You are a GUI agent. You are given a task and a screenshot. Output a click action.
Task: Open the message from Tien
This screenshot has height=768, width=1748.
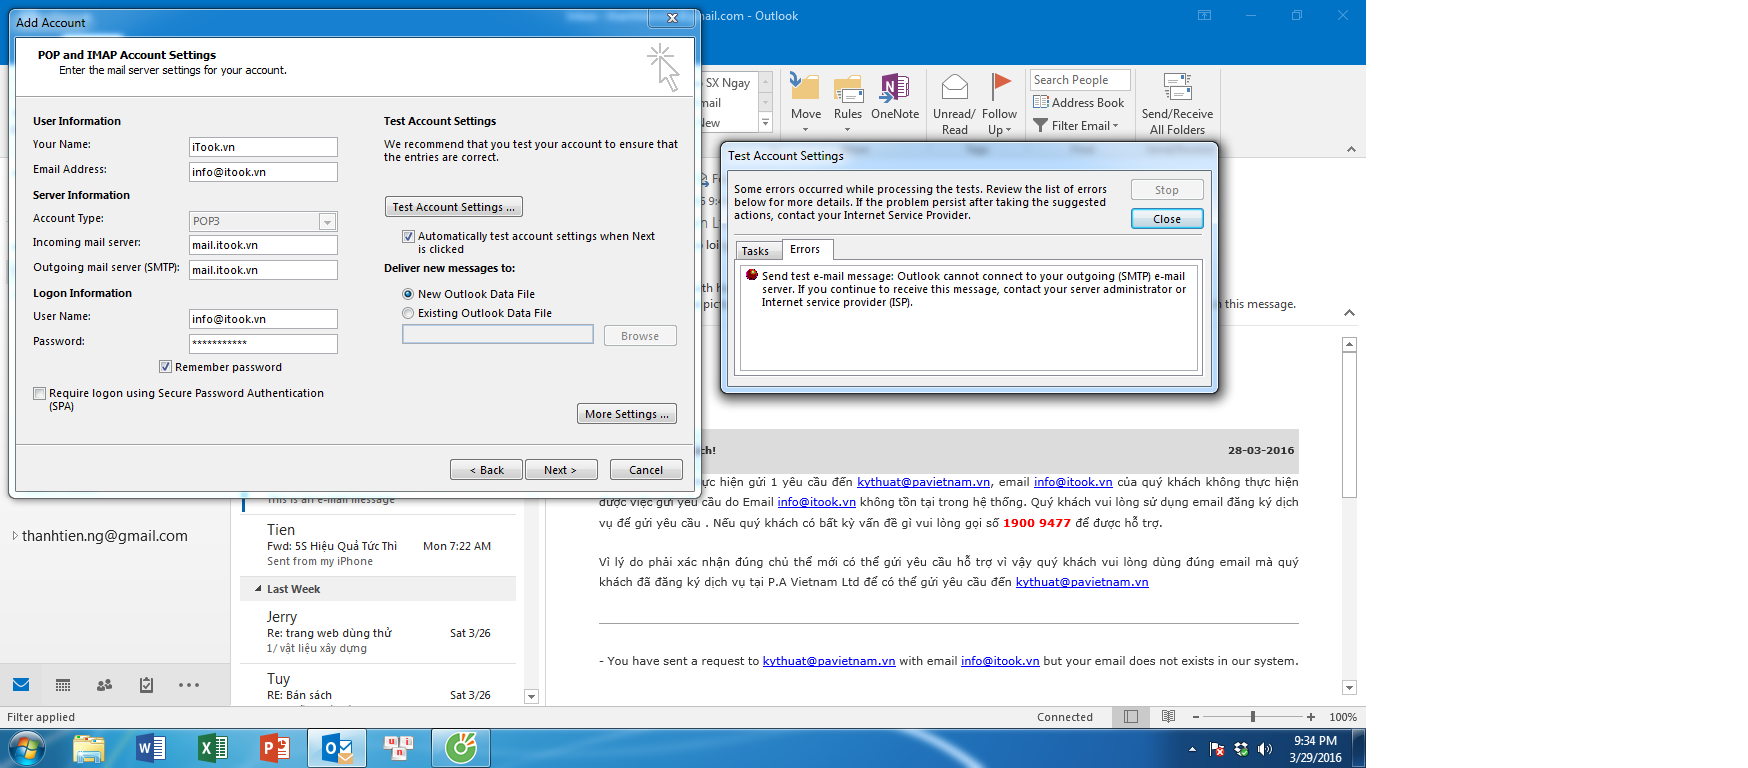tap(379, 545)
